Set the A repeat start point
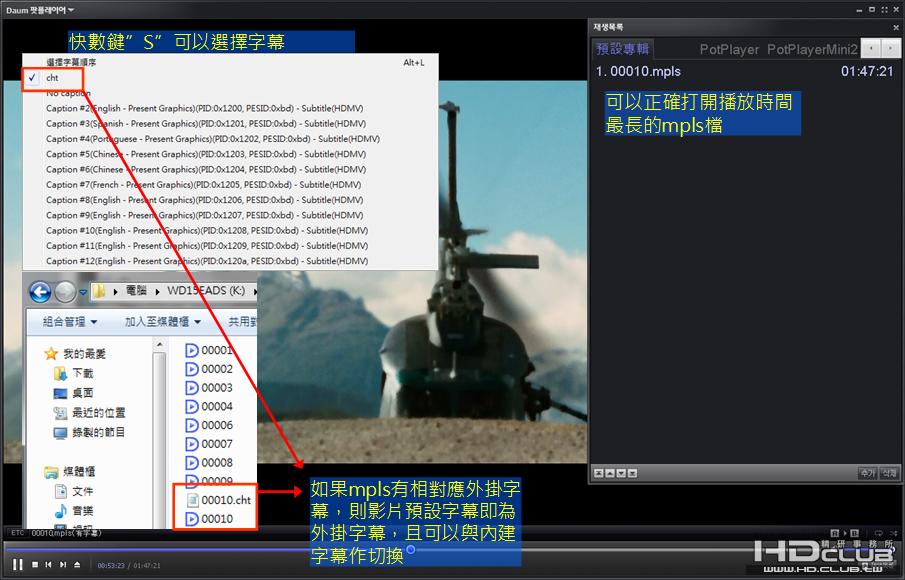 [834, 533]
